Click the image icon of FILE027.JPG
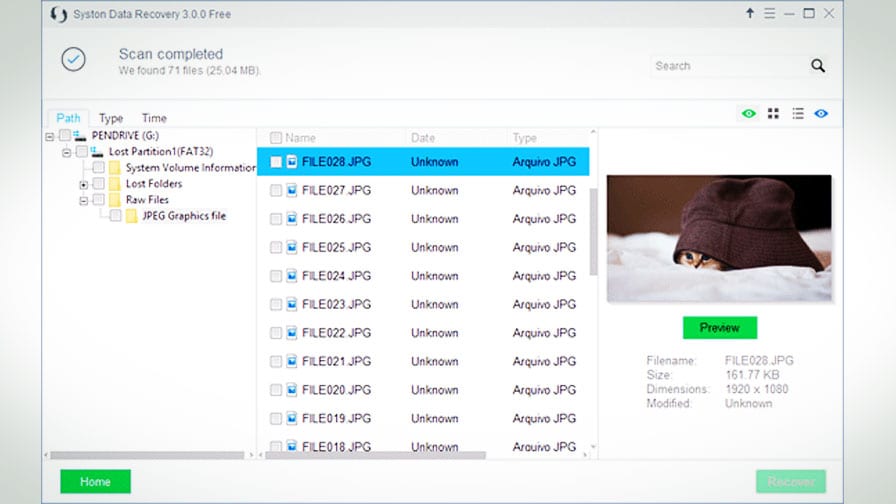Viewport: 896px width, 504px height. [291, 190]
